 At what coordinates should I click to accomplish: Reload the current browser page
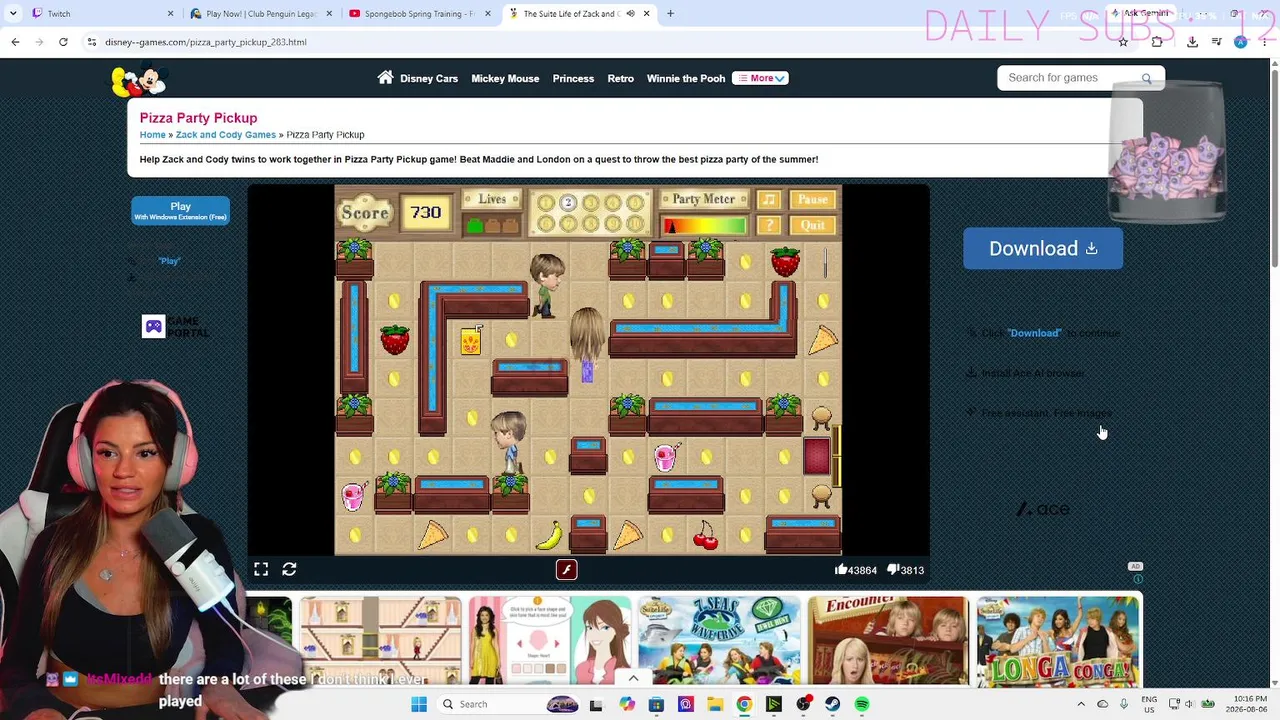click(x=63, y=42)
